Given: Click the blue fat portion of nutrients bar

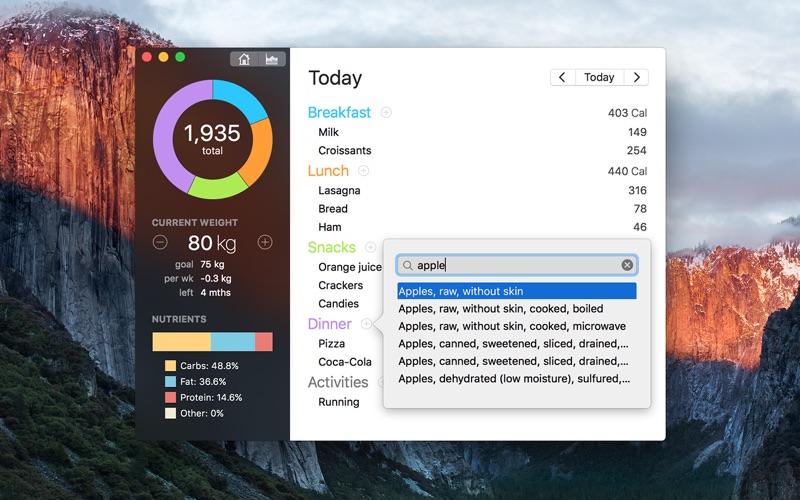Looking at the screenshot, I should click(233, 342).
